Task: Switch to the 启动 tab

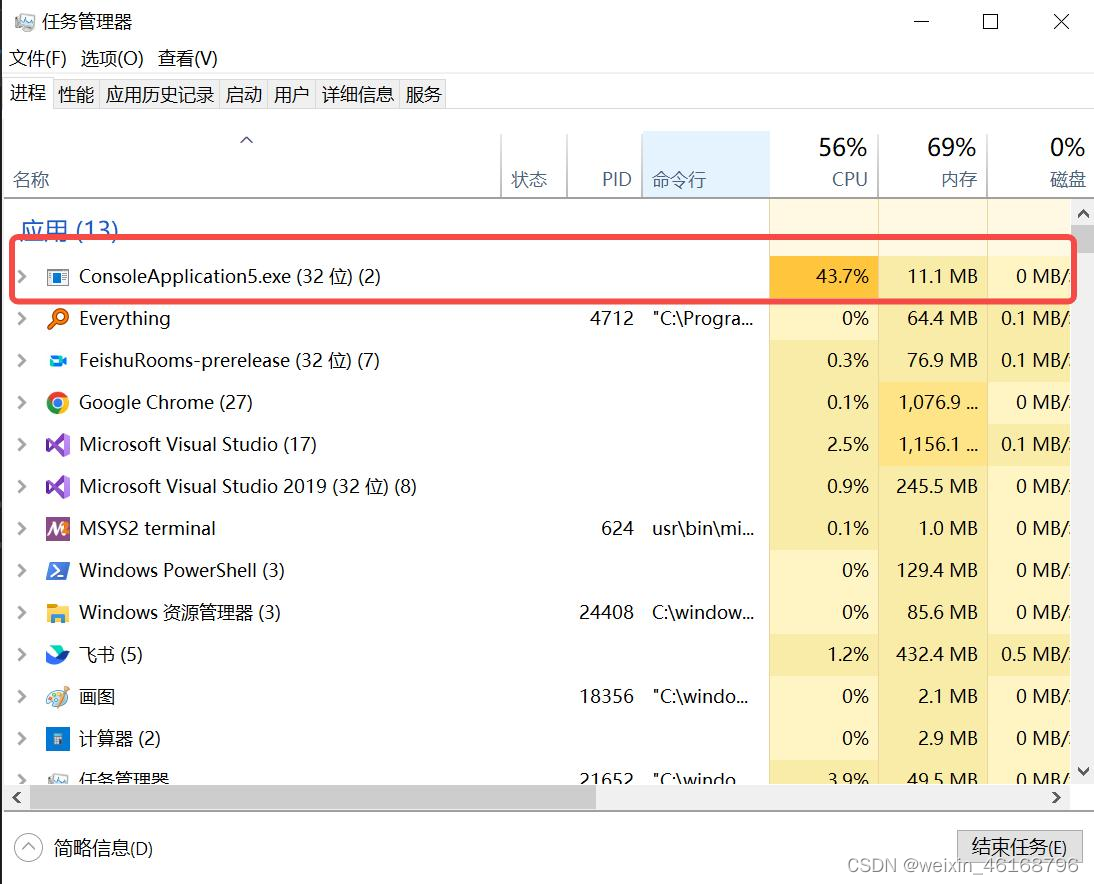Action: 243,94
